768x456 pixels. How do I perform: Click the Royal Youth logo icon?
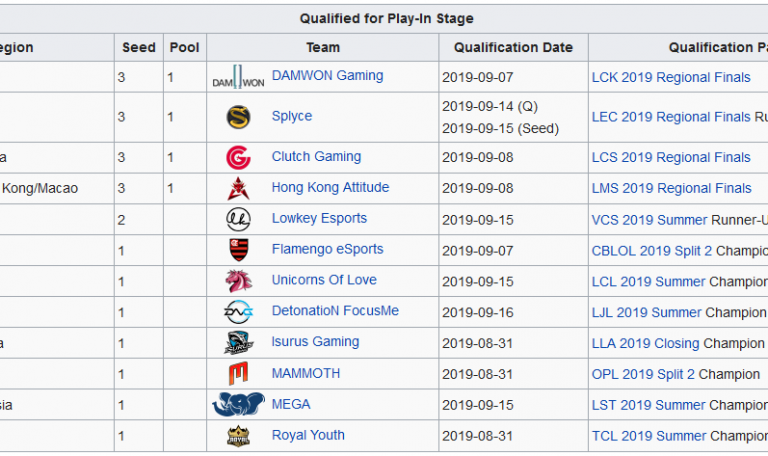(238, 436)
